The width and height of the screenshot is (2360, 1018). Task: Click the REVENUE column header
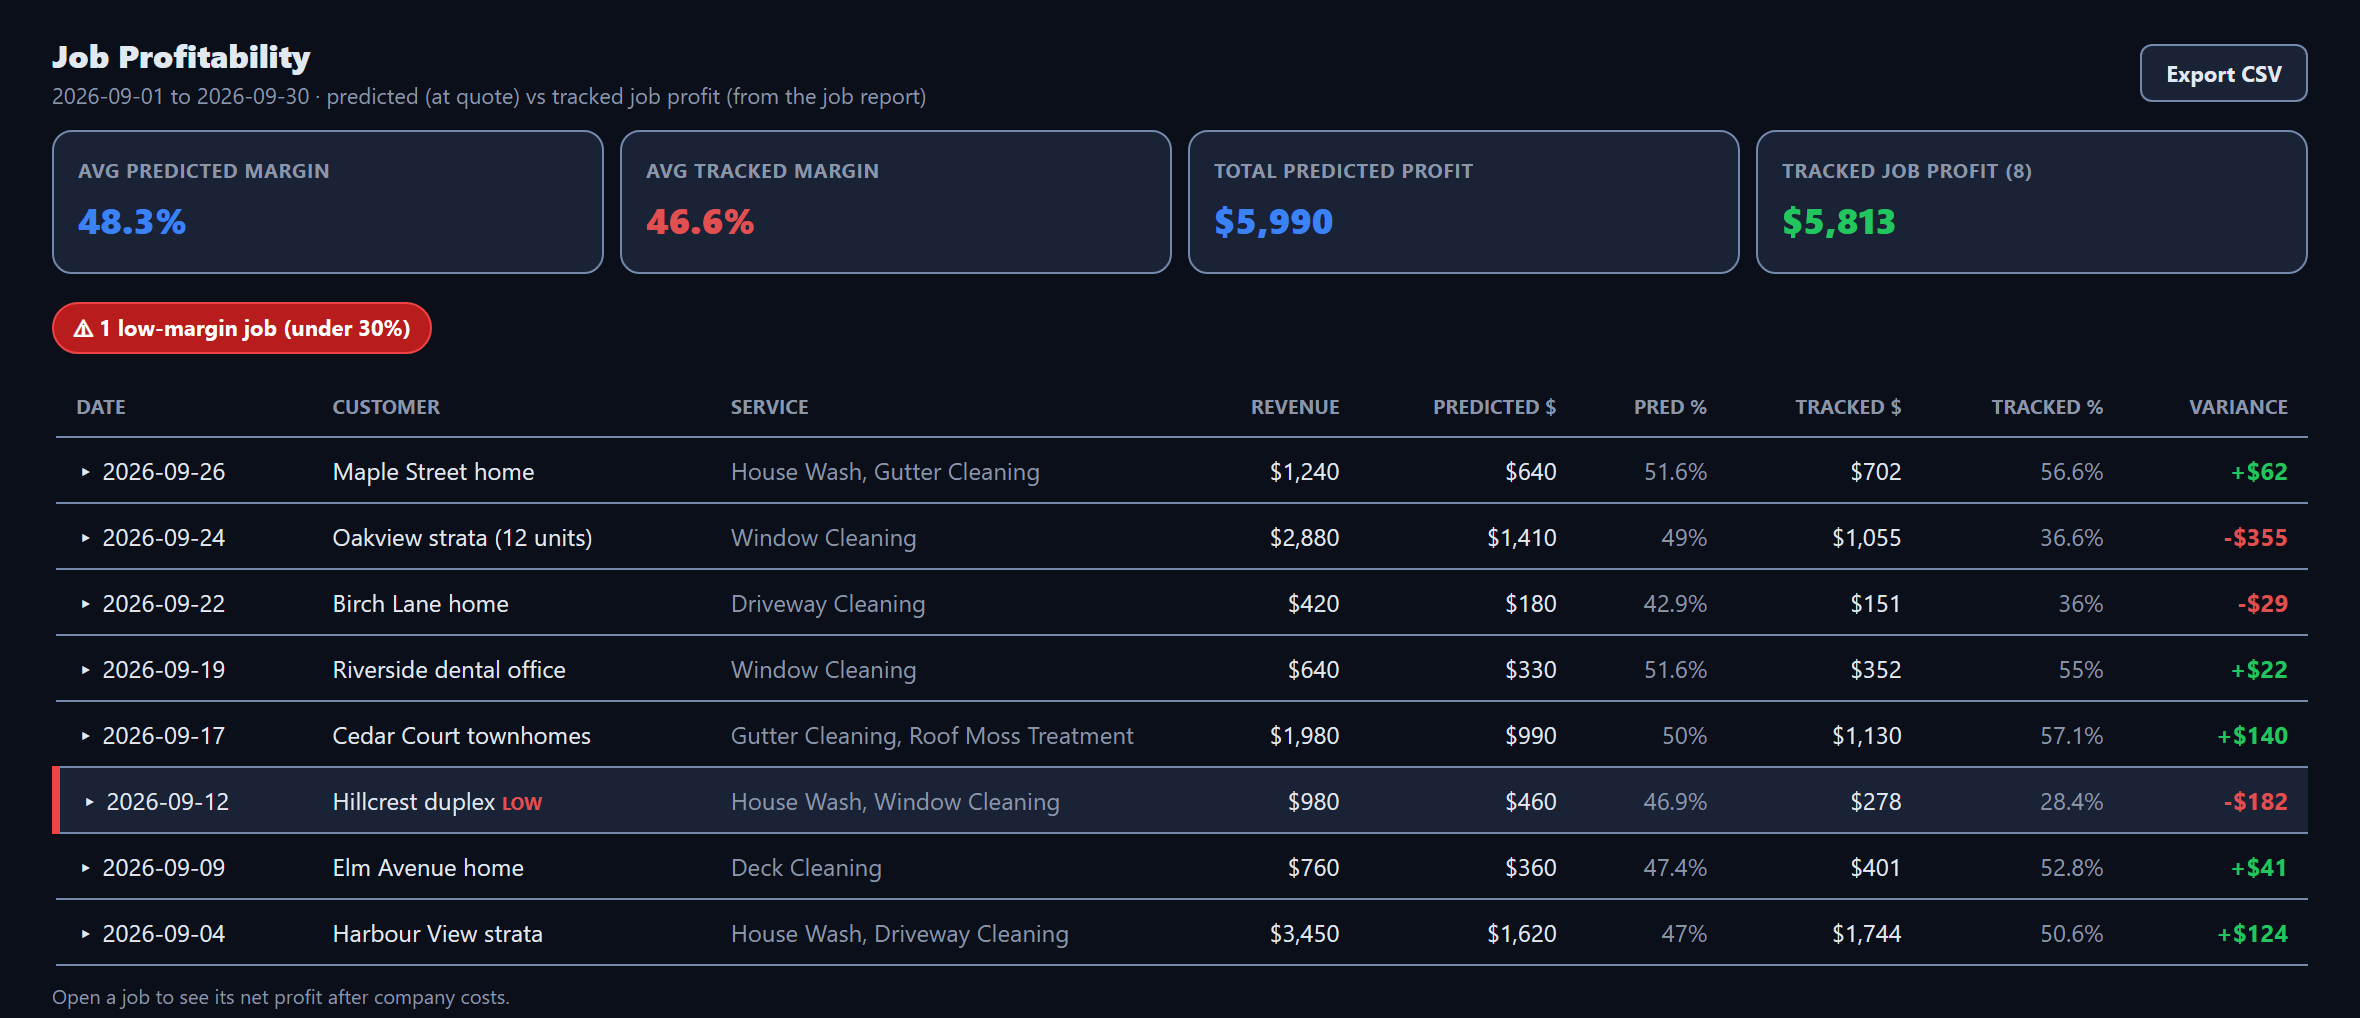[1295, 407]
